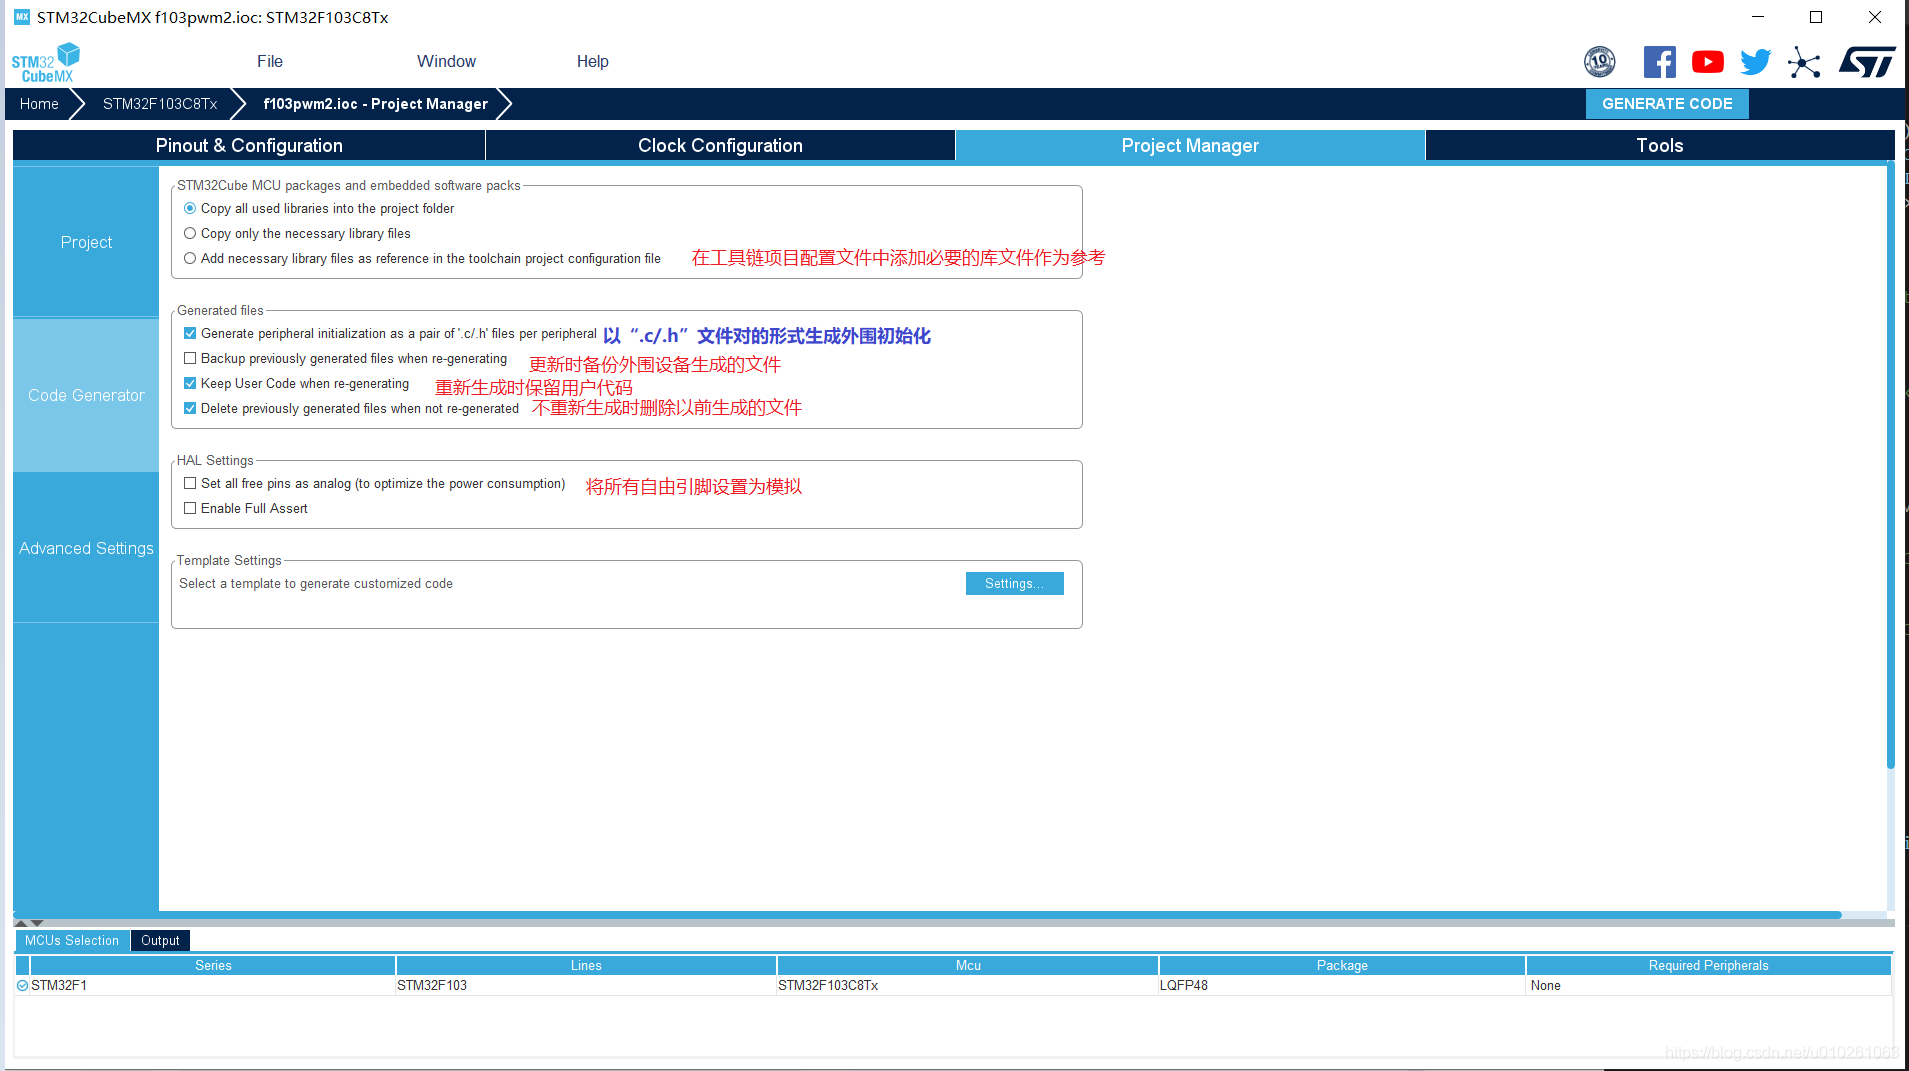Screen dimensions: 1909x1071
Task: Switch to Clock Configuration tab
Action: click(720, 145)
